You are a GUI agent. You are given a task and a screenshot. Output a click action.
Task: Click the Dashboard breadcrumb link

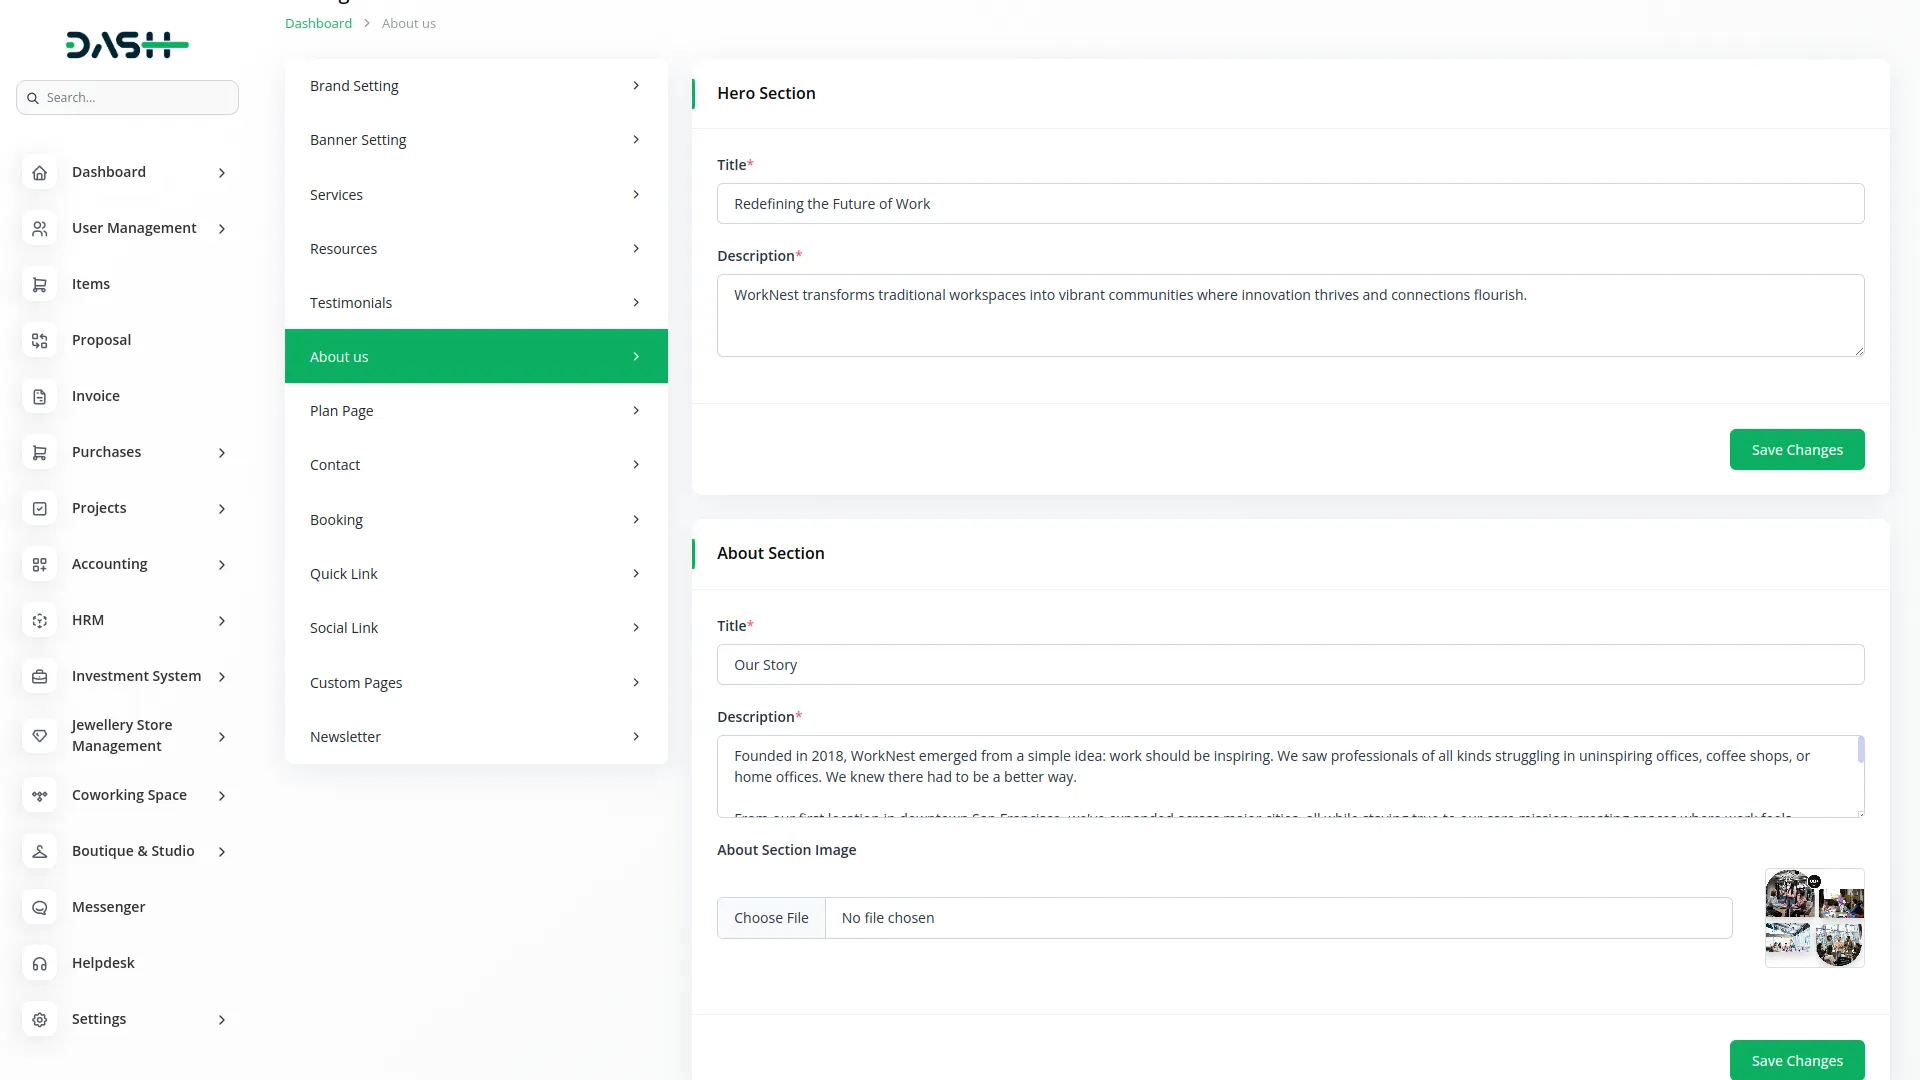318,23
